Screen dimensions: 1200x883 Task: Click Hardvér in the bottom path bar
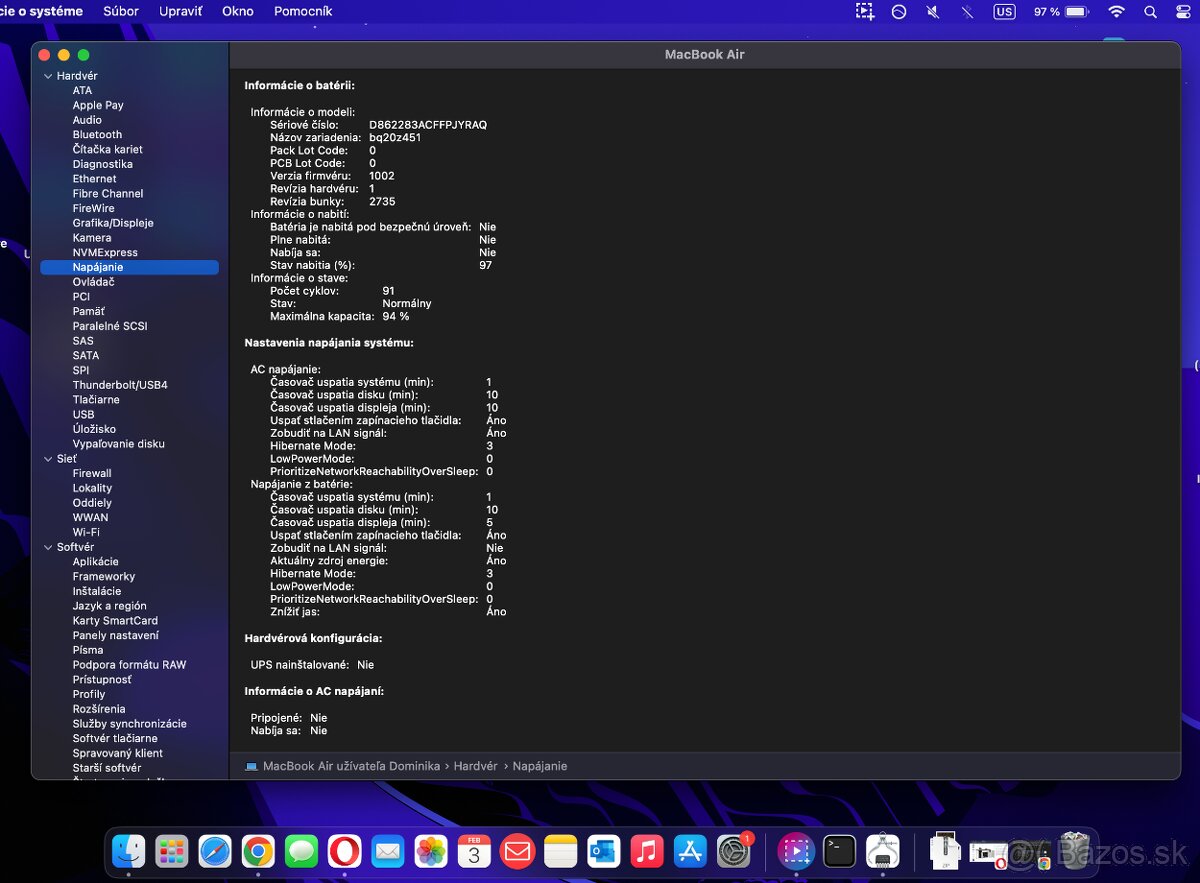[x=475, y=766]
